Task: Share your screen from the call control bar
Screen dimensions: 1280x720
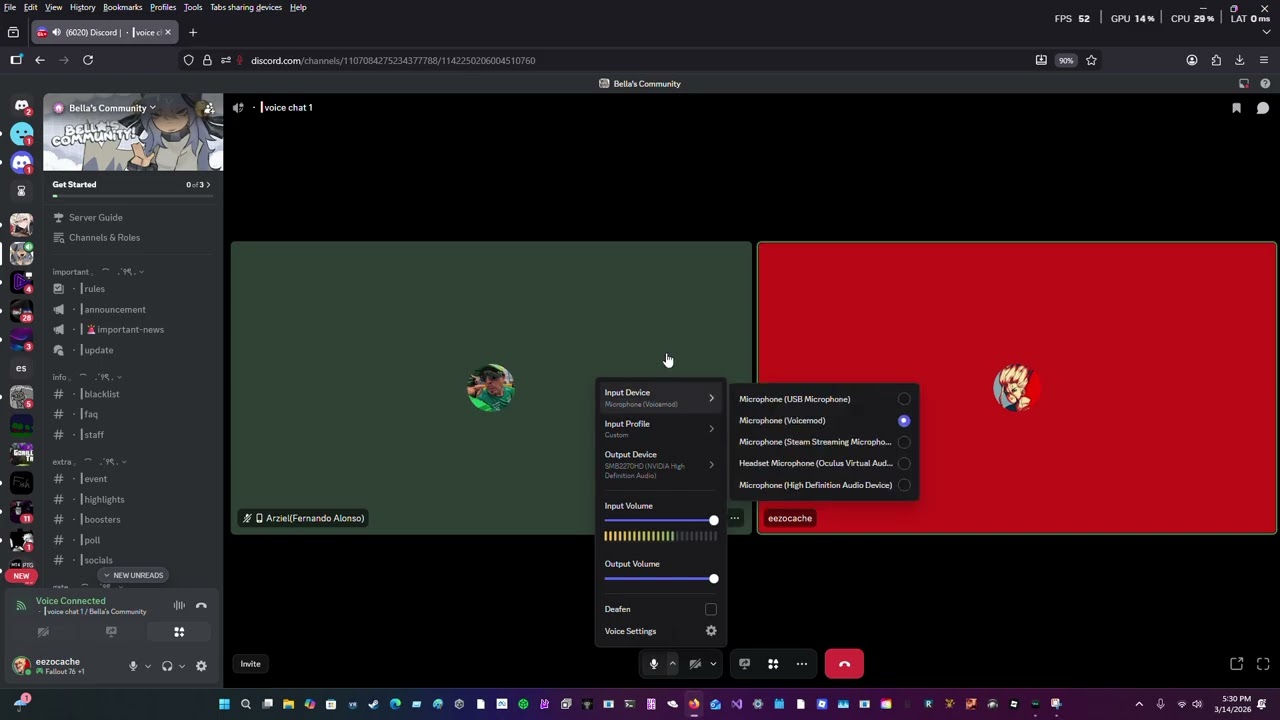Action: tap(744, 664)
